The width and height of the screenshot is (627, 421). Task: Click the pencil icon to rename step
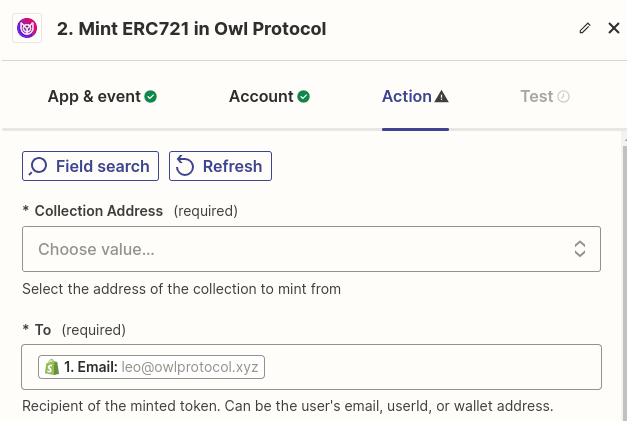(x=585, y=28)
